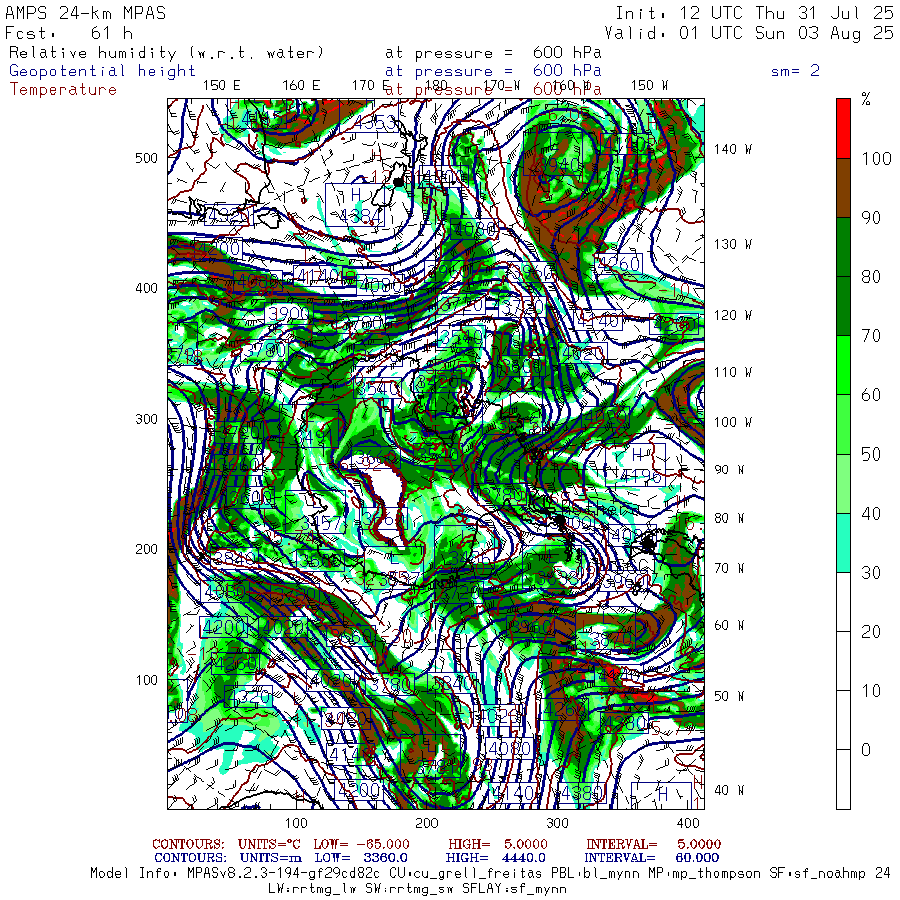Click the '50 W' longitude label
Screen dimensions: 900x900
(730, 697)
